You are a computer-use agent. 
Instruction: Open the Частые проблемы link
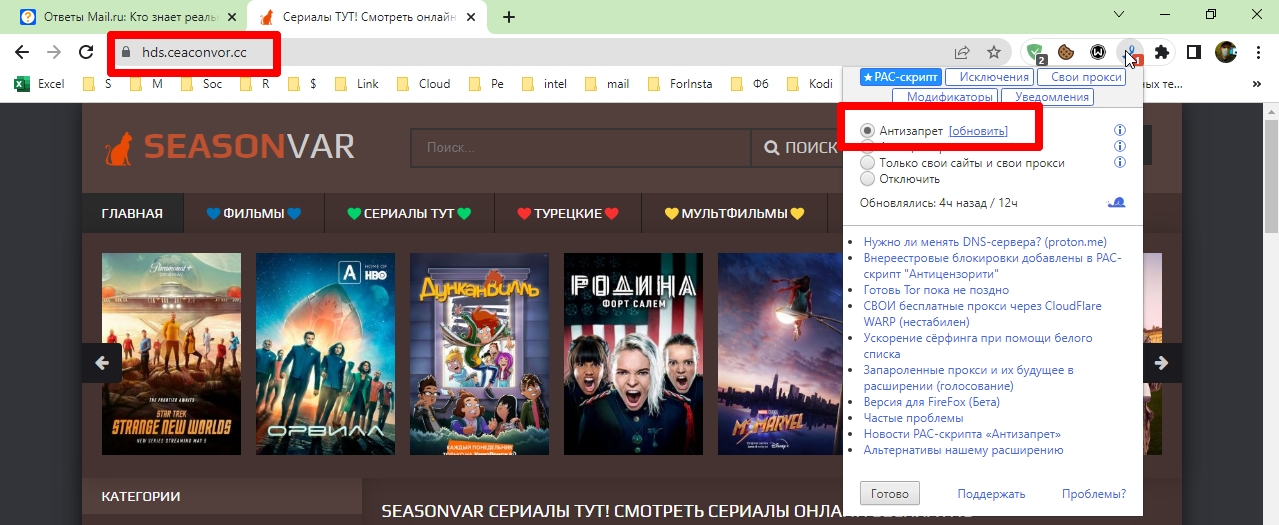(913, 417)
